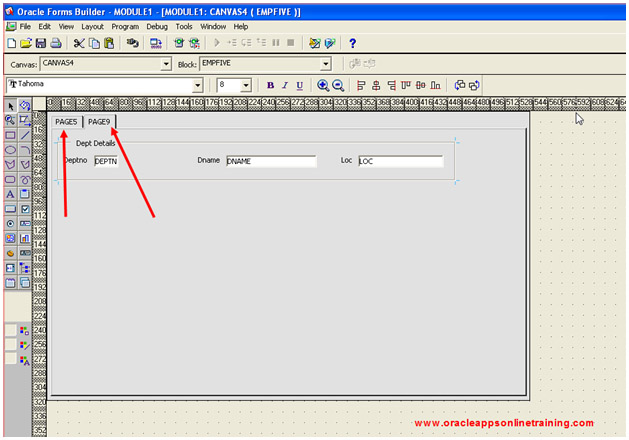This screenshot has height=440, width=629.
Task: Select the Text tool in tool palette
Action: point(11,194)
